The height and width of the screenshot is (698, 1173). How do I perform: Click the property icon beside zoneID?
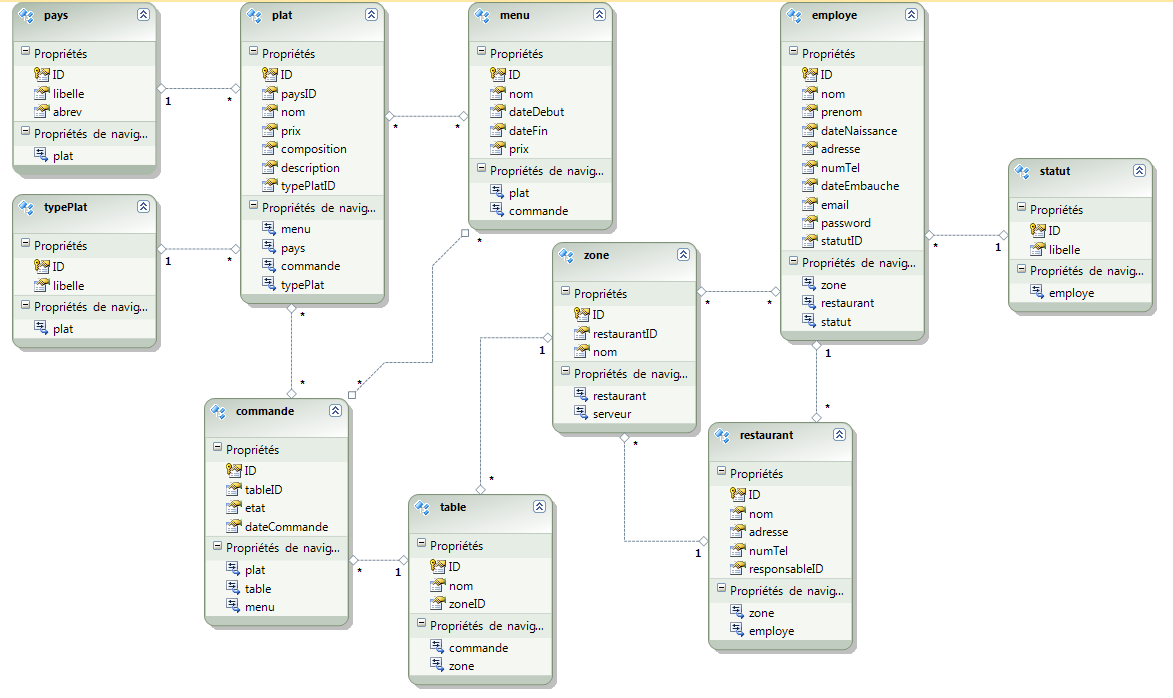[438, 604]
